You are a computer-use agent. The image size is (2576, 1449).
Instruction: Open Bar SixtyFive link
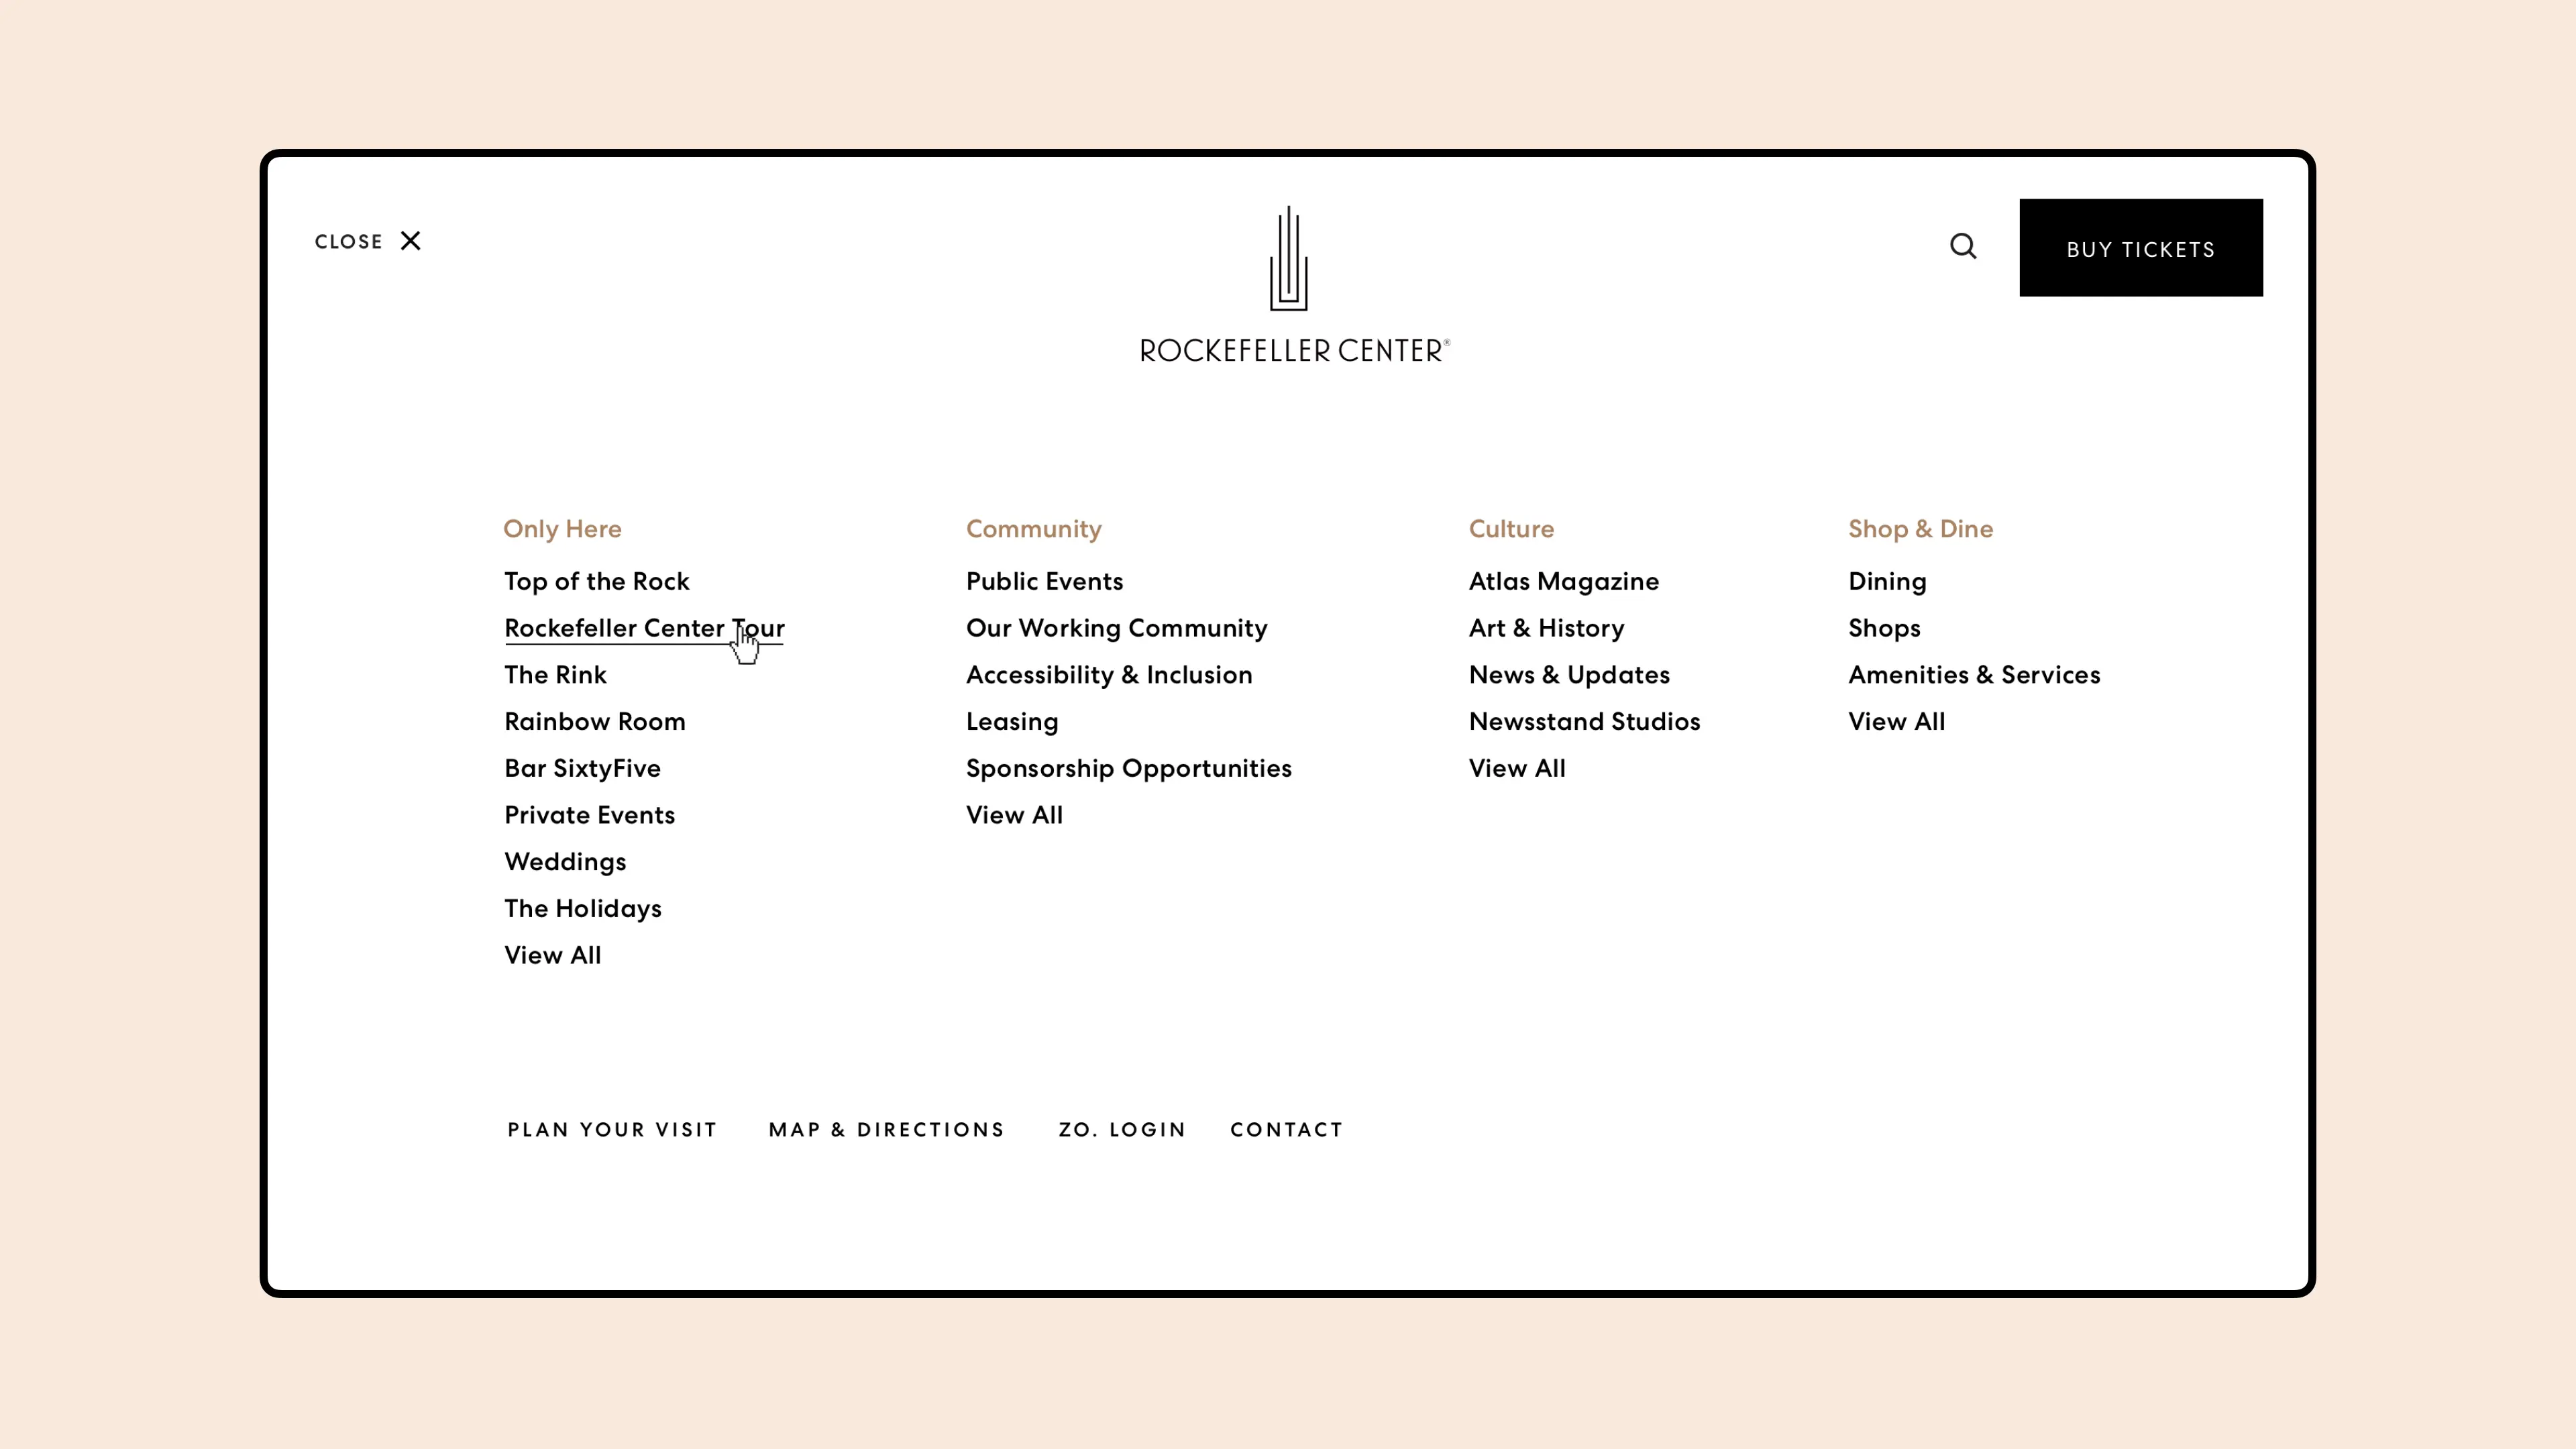coord(582,768)
